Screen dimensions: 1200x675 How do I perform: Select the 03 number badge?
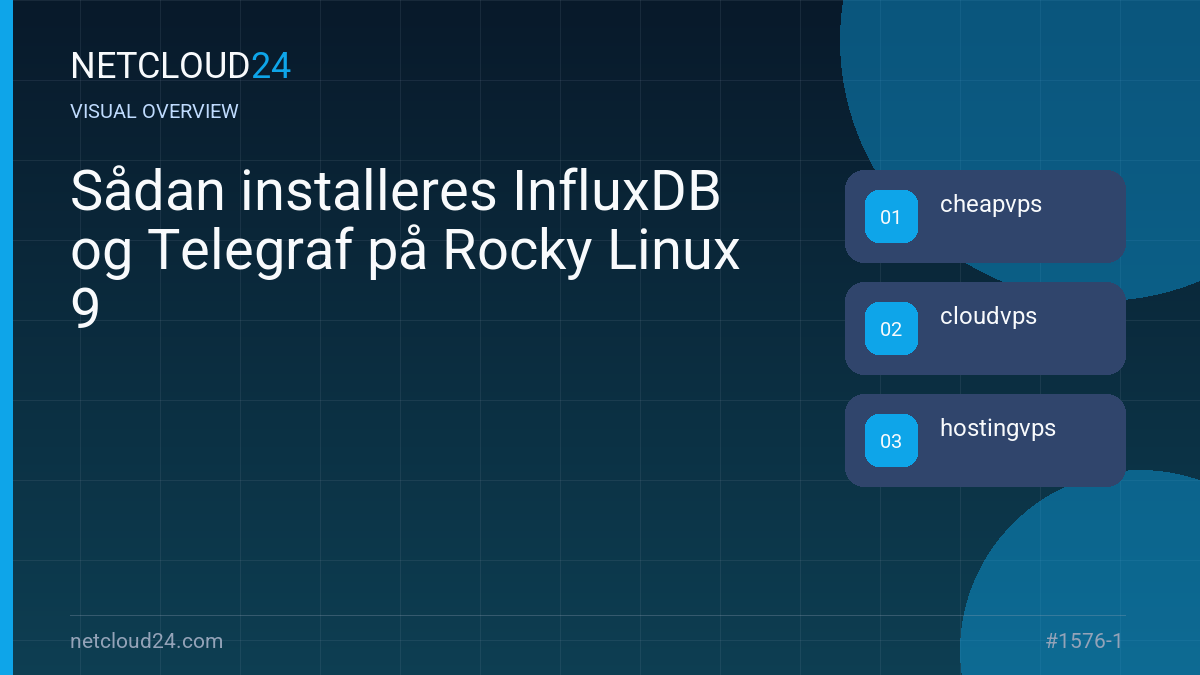coord(891,441)
